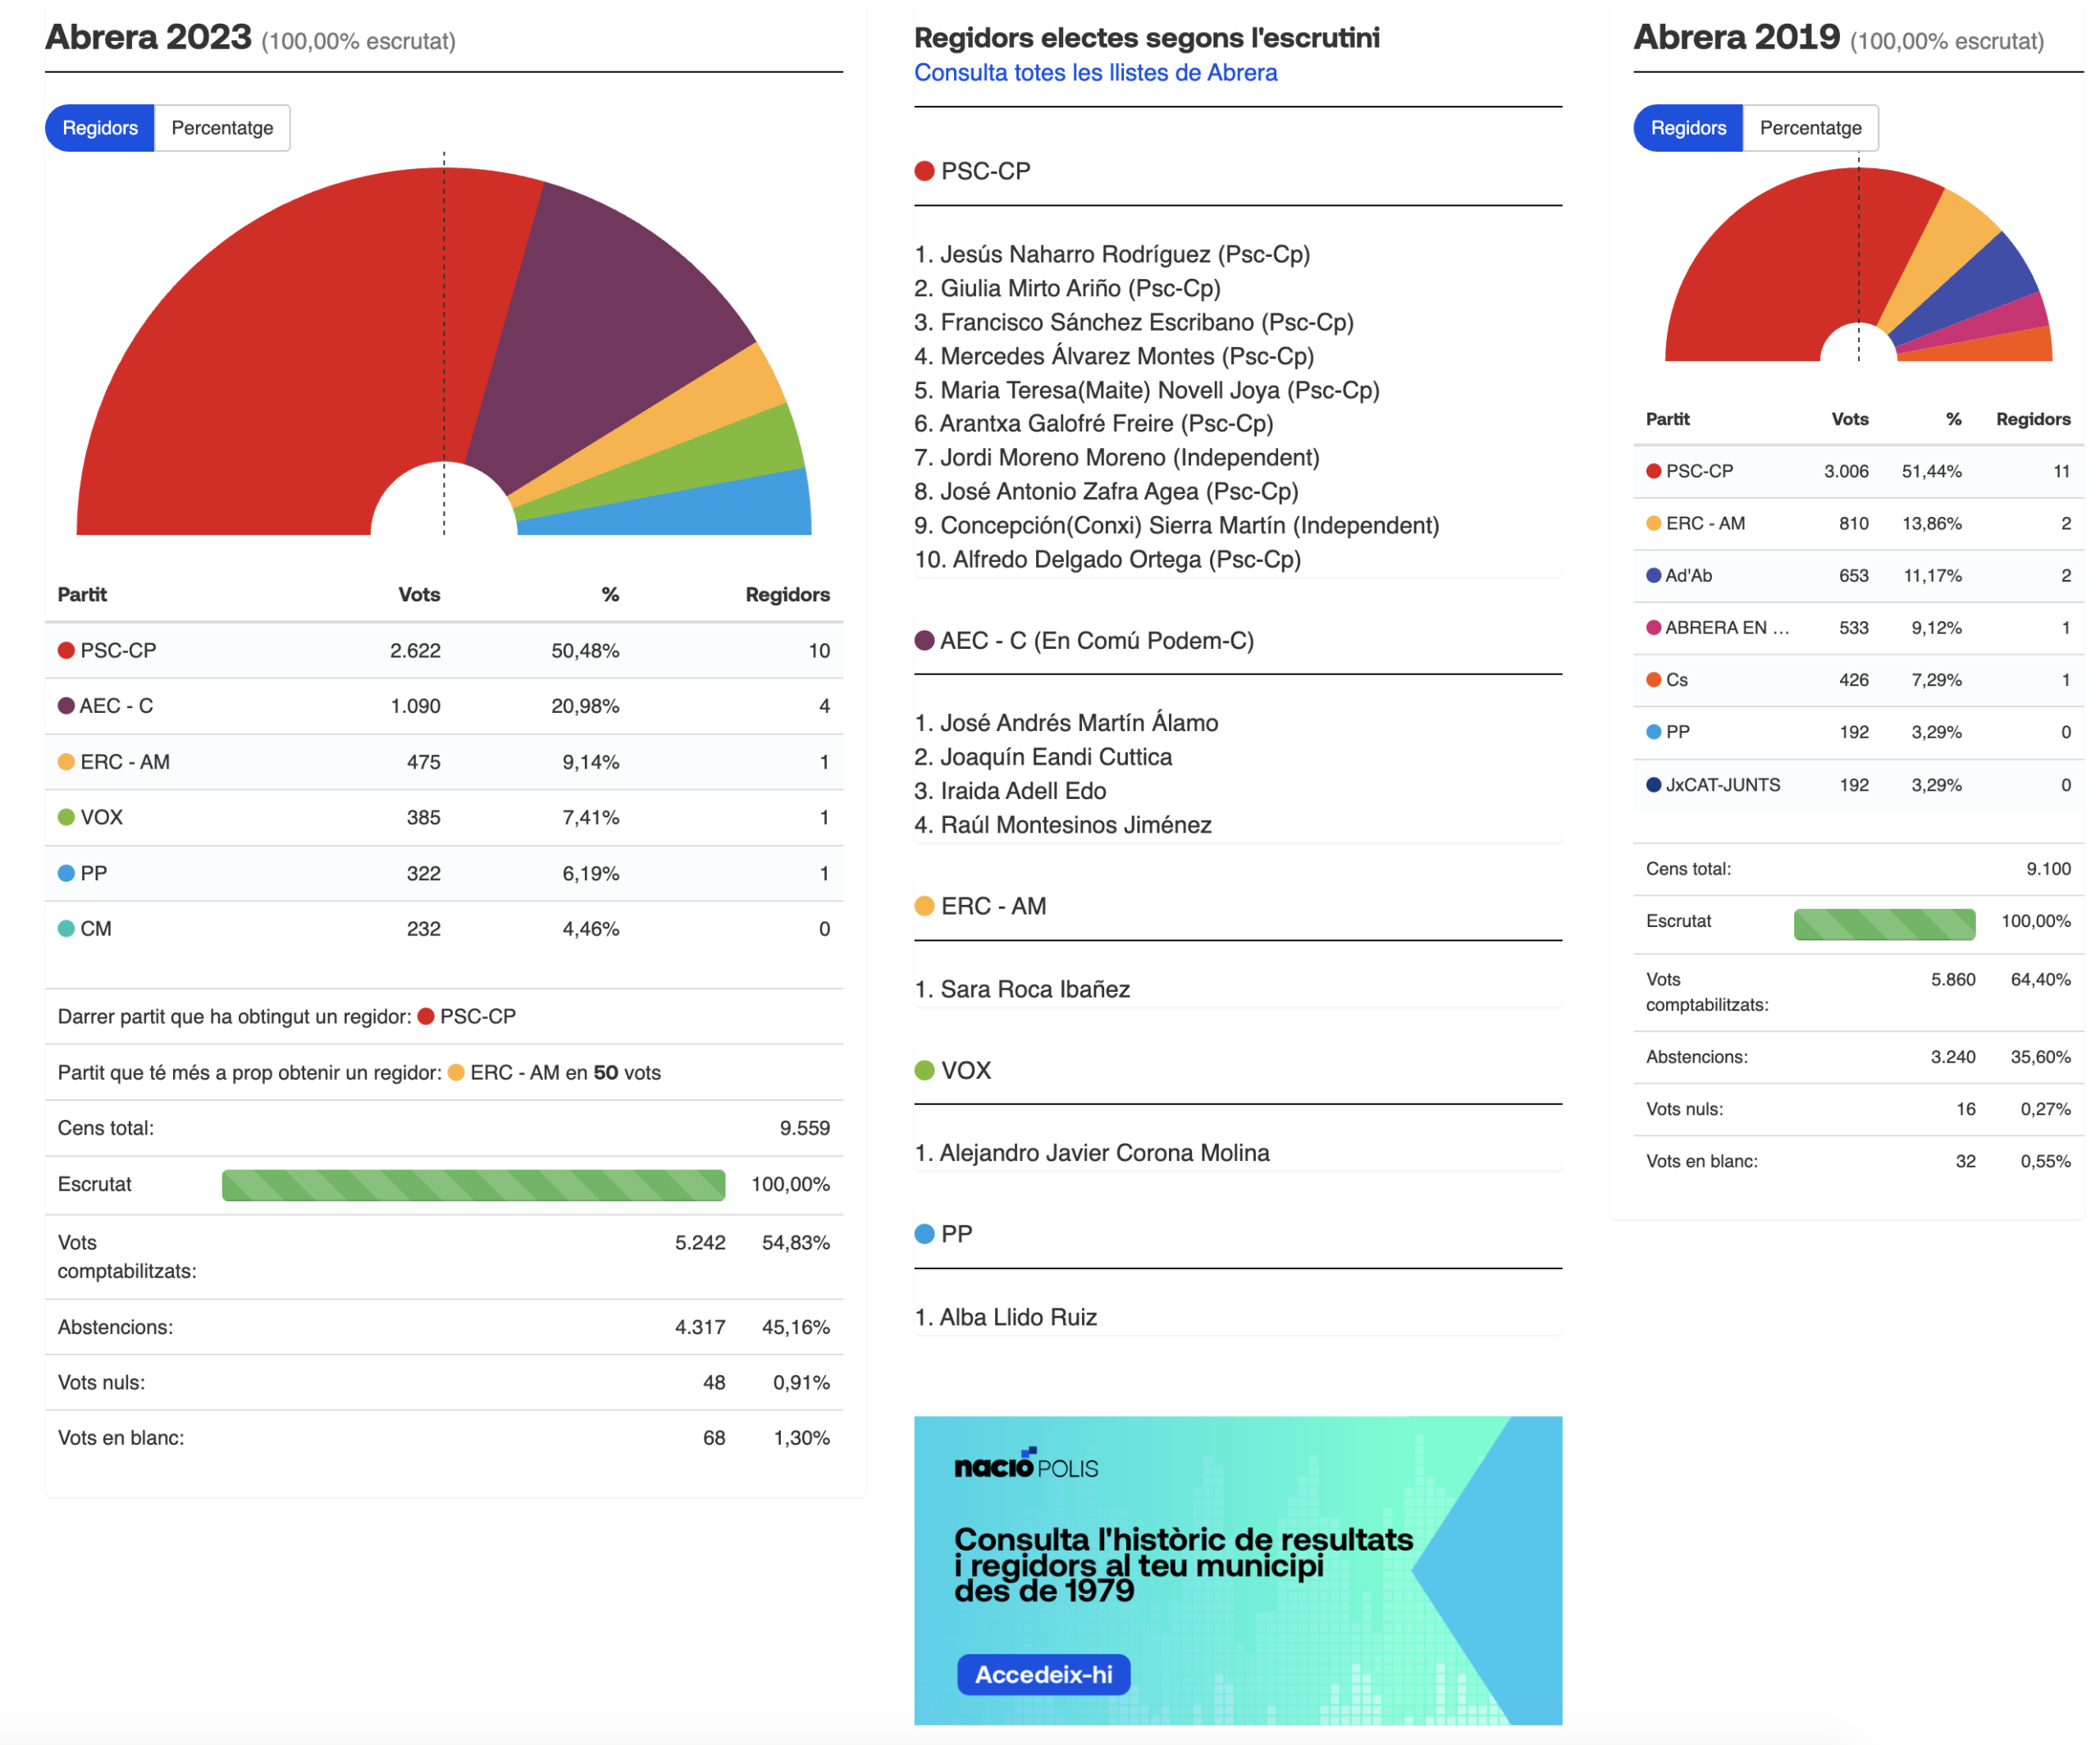Click the Accedeix-hi button in banner
The width and height of the screenshot is (2100, 1745).
pos(1043,1674)
